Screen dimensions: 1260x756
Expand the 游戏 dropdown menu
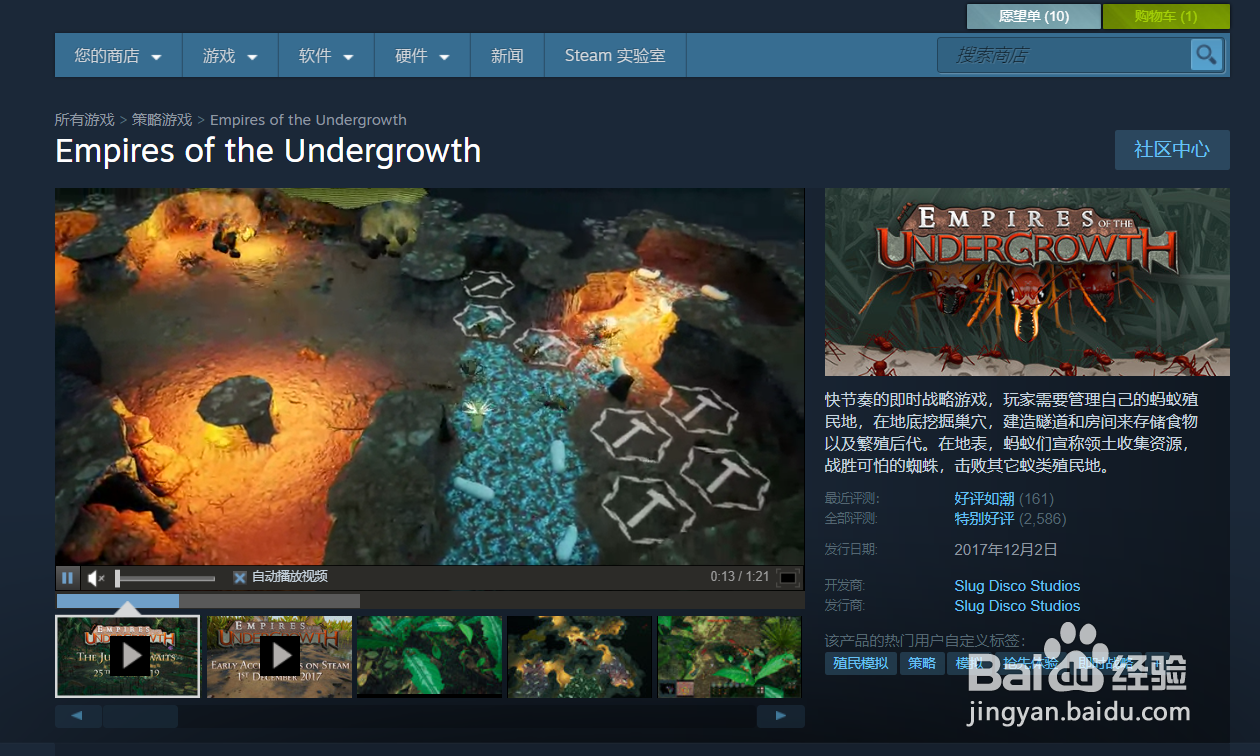(230, 56)
